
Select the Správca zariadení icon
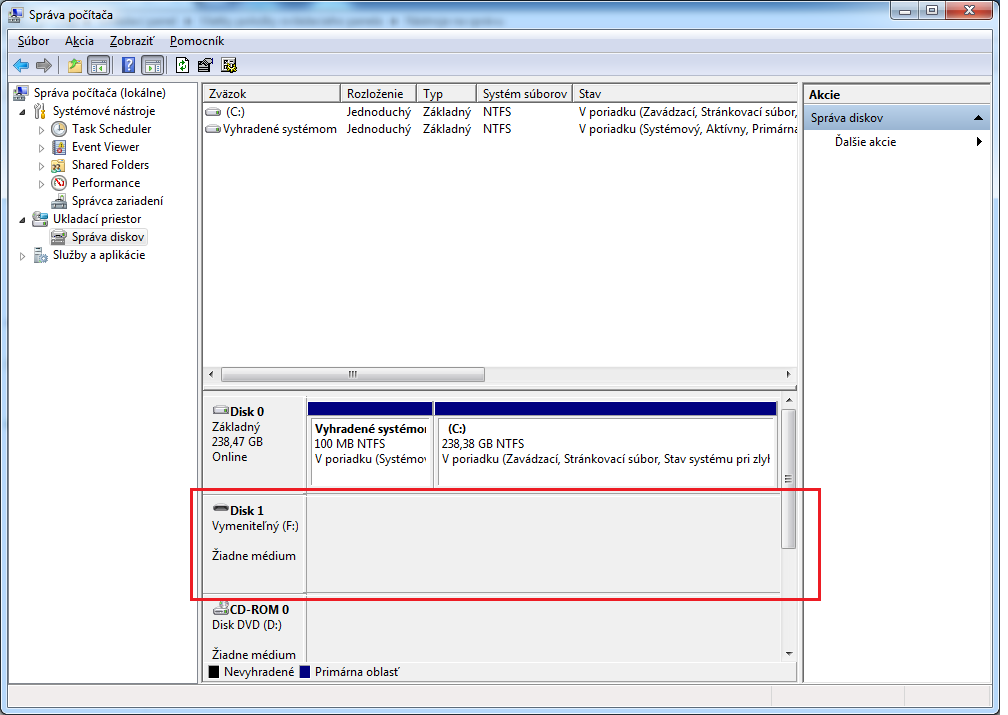59,201
